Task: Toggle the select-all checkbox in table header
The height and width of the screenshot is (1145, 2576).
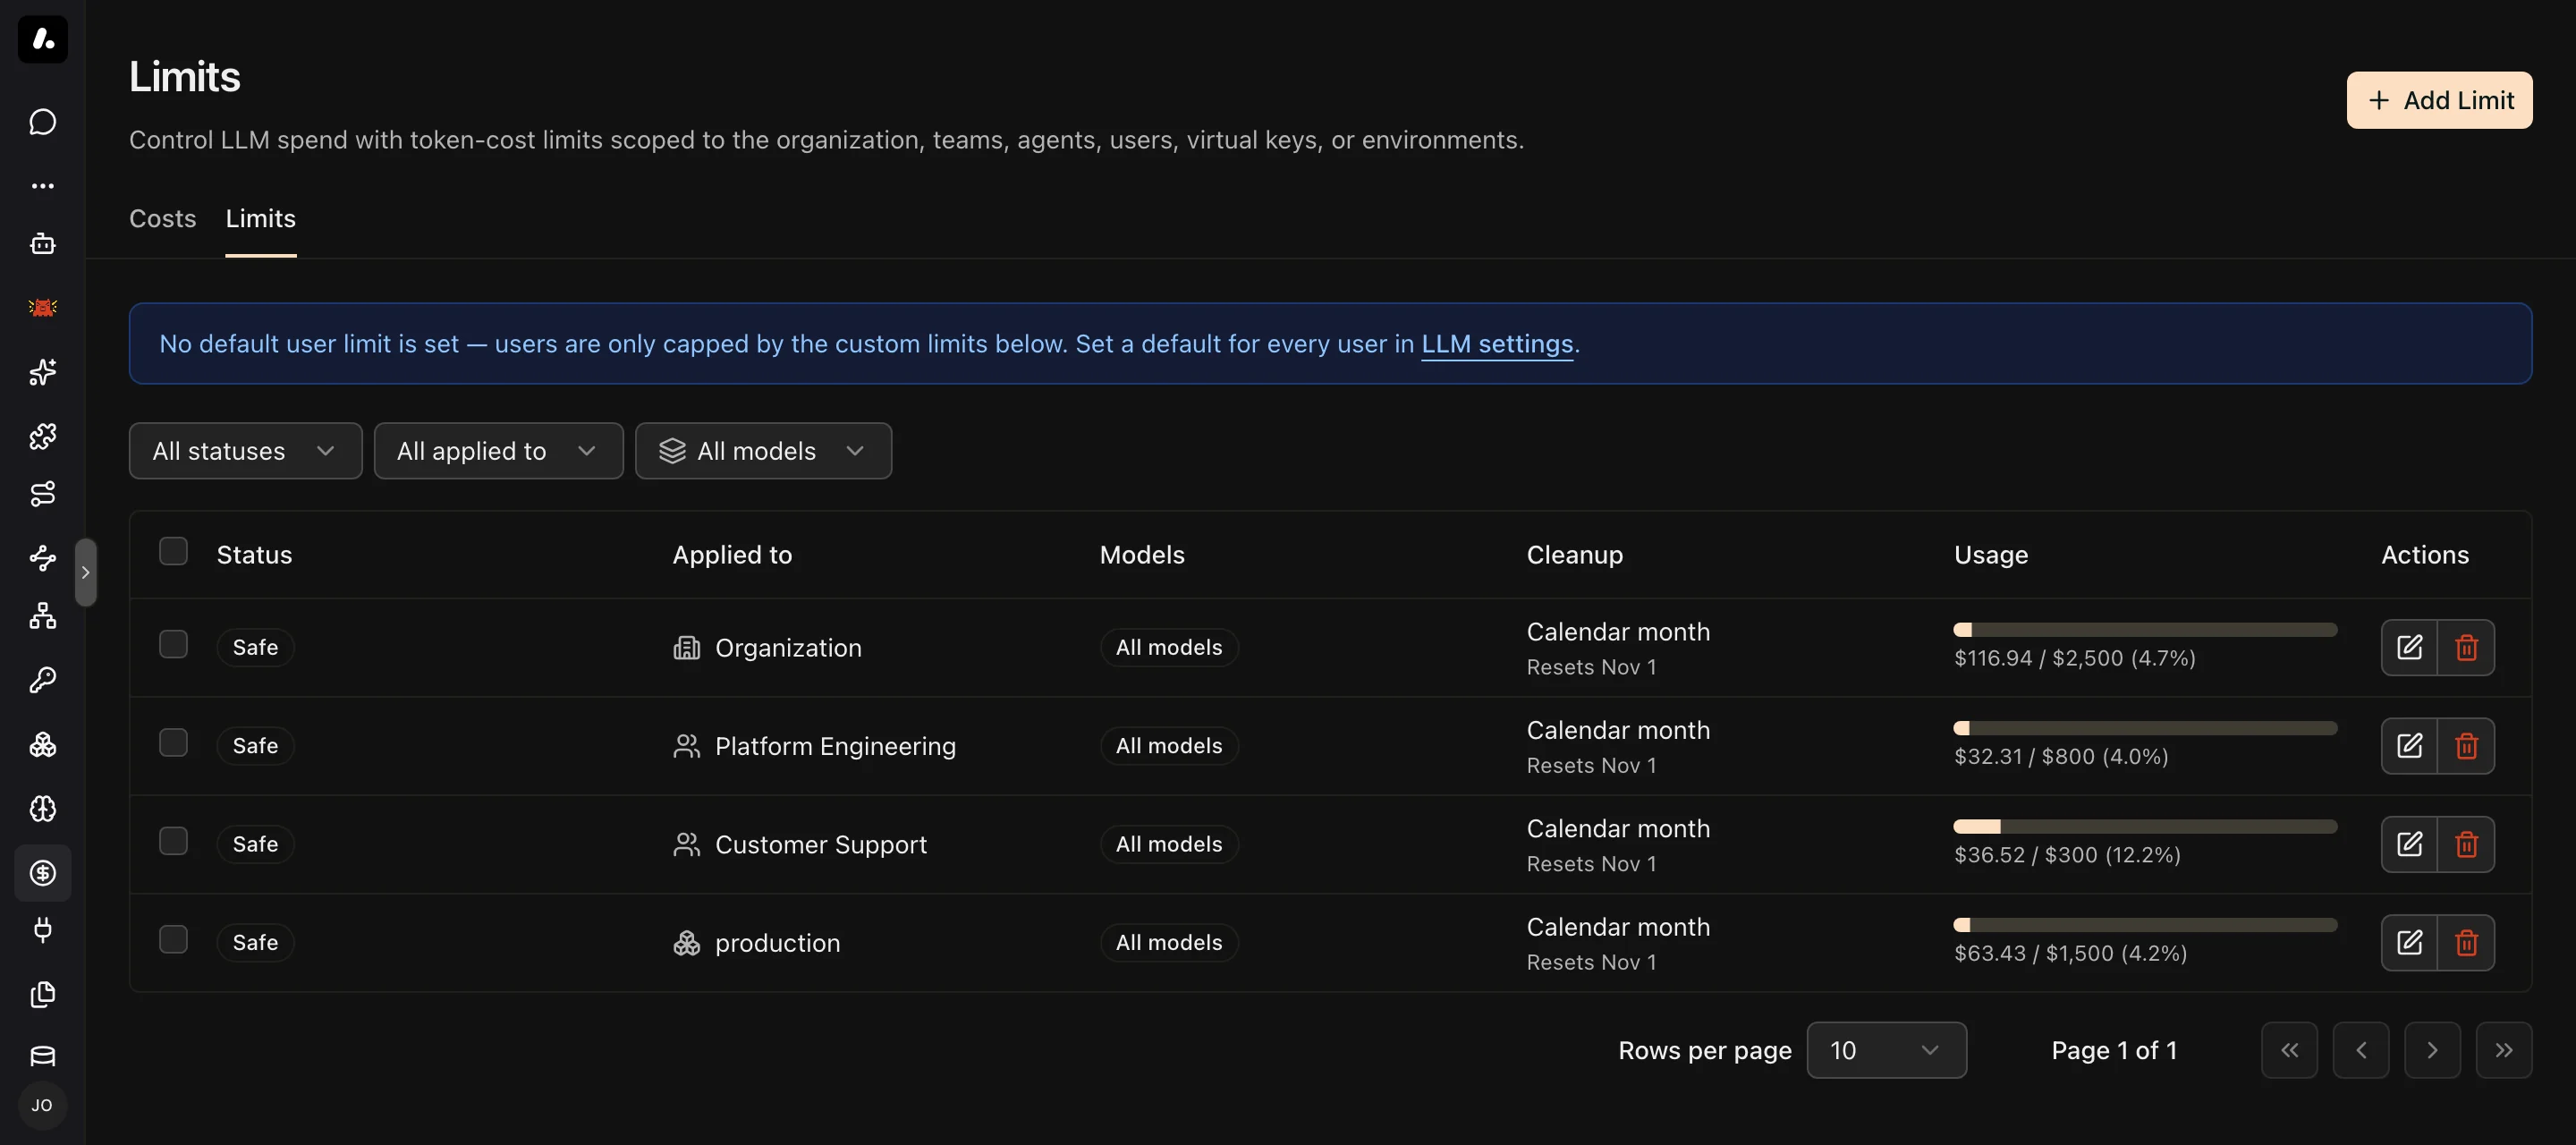Action: click(x=173, y=551)
